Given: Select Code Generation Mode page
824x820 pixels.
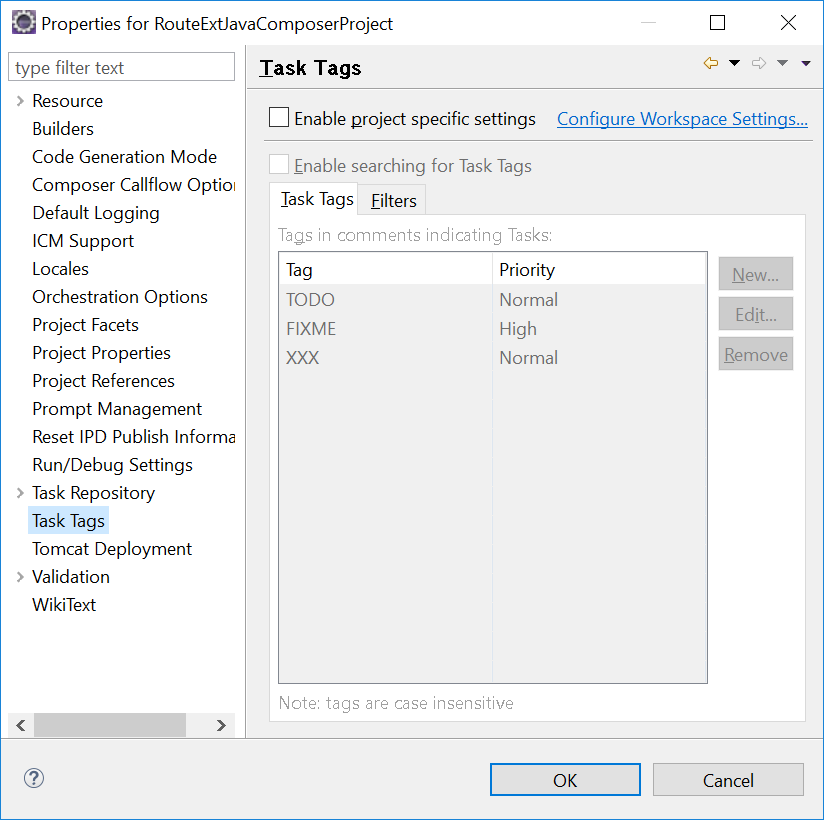Looking at the screenshot, I should click(x=125, y=157).
